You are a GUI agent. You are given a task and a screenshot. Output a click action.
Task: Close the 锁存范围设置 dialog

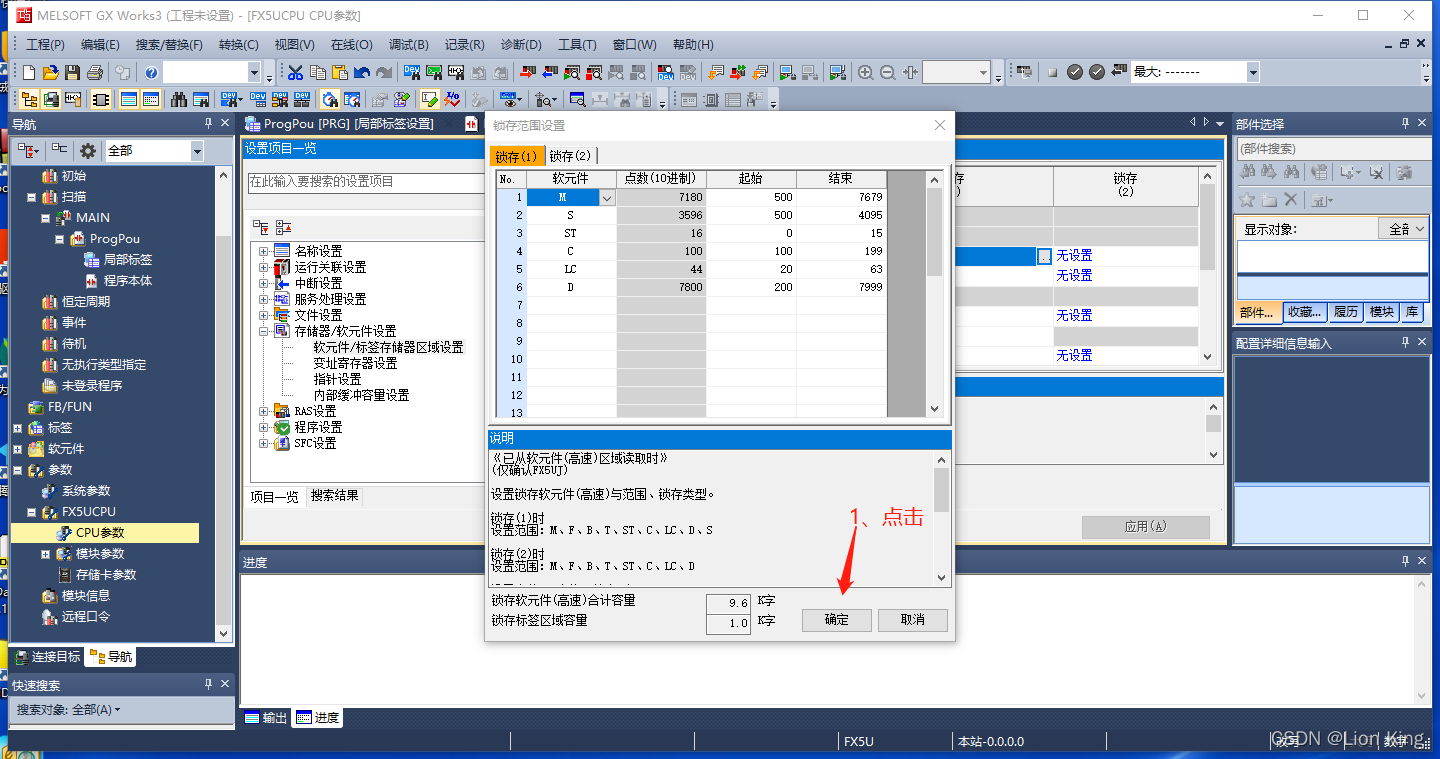pos(939,125)
